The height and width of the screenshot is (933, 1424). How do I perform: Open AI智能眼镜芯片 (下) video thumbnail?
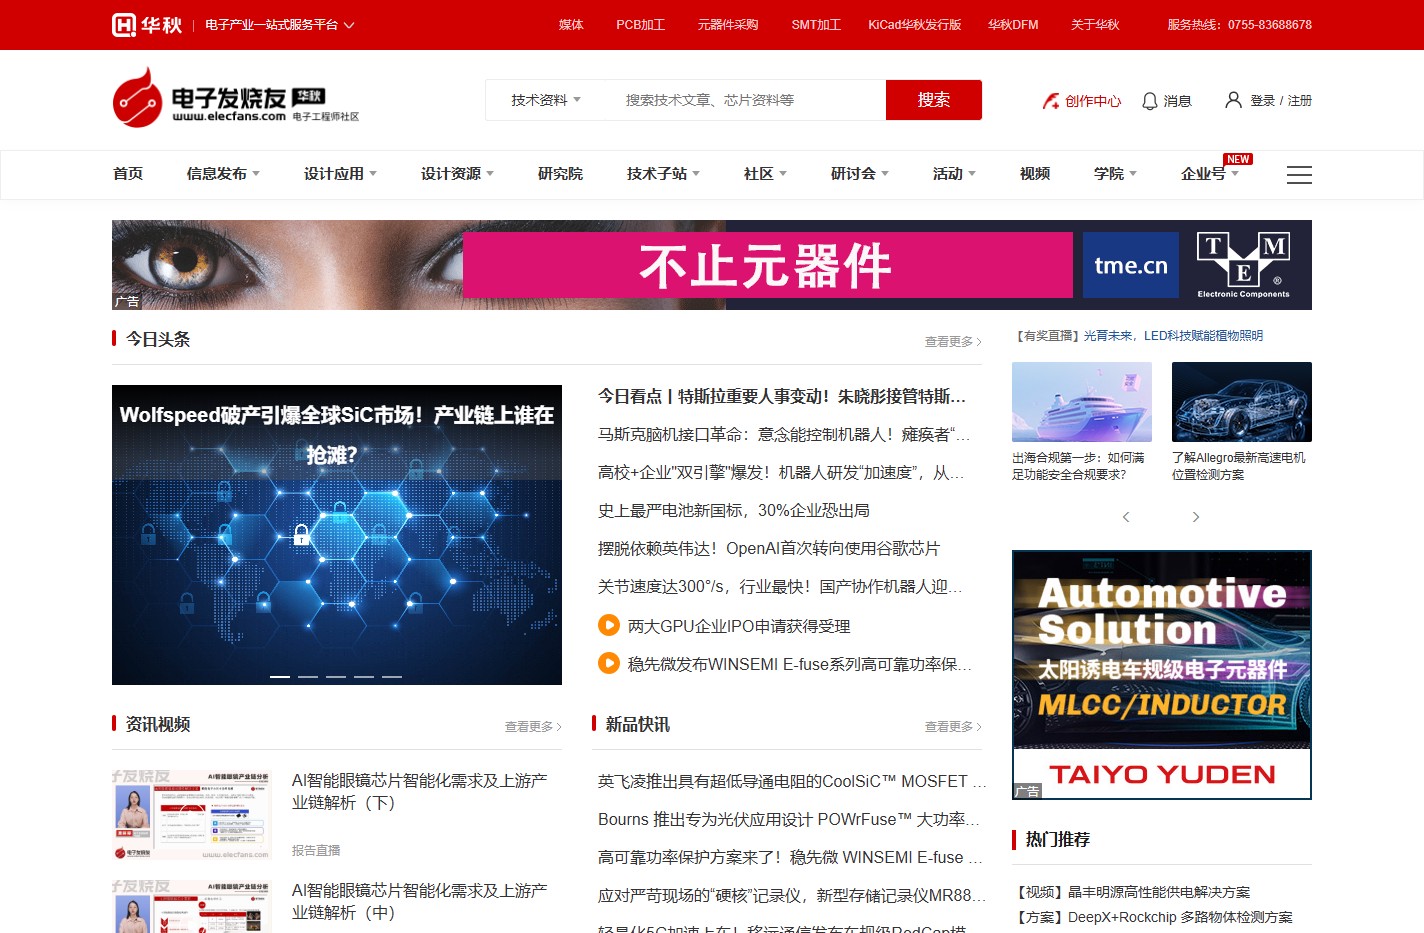(x=192, y=815)
